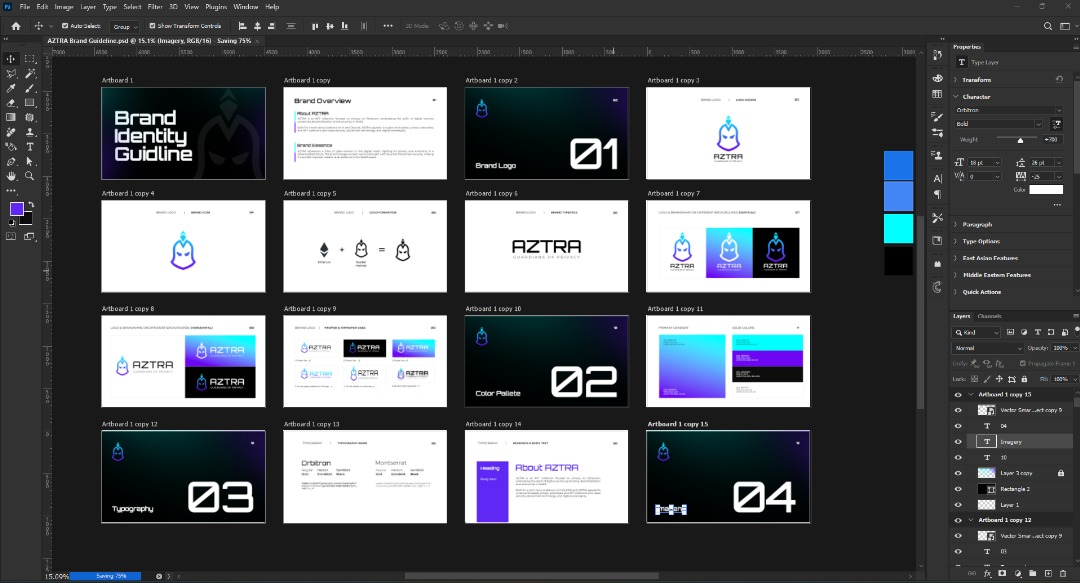The width and height of the screenshot is (1080, 583).
Task: Delete layer trash icon
Action: (x=1063, y=573)
